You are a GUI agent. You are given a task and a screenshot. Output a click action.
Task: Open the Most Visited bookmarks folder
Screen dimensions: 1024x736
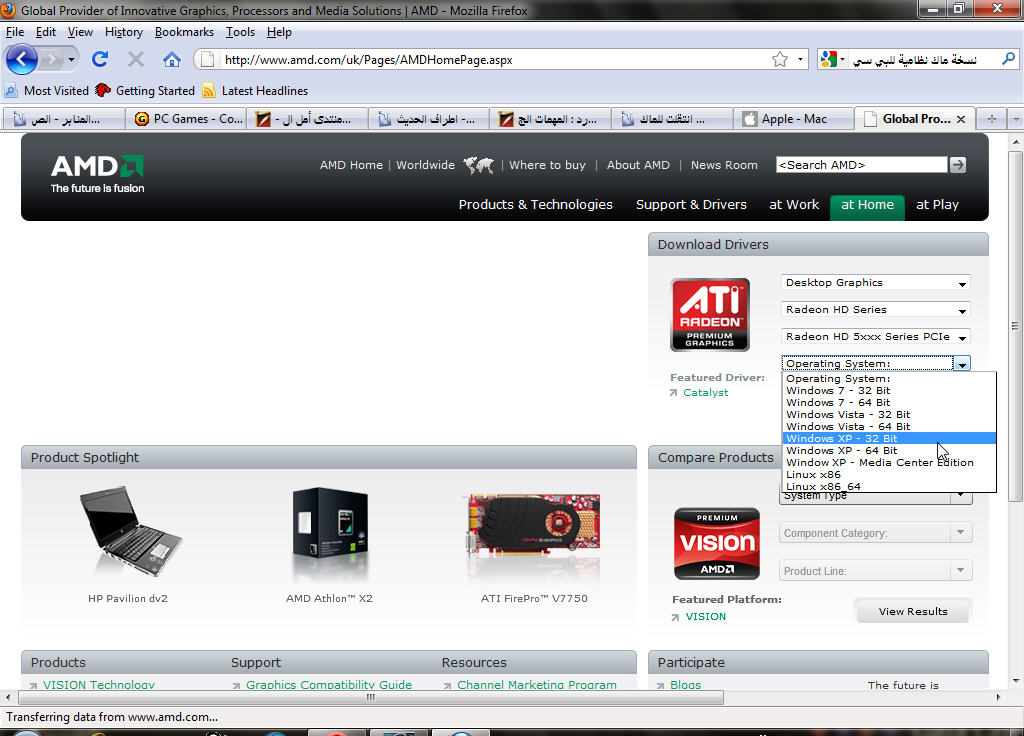click(46, 91)
